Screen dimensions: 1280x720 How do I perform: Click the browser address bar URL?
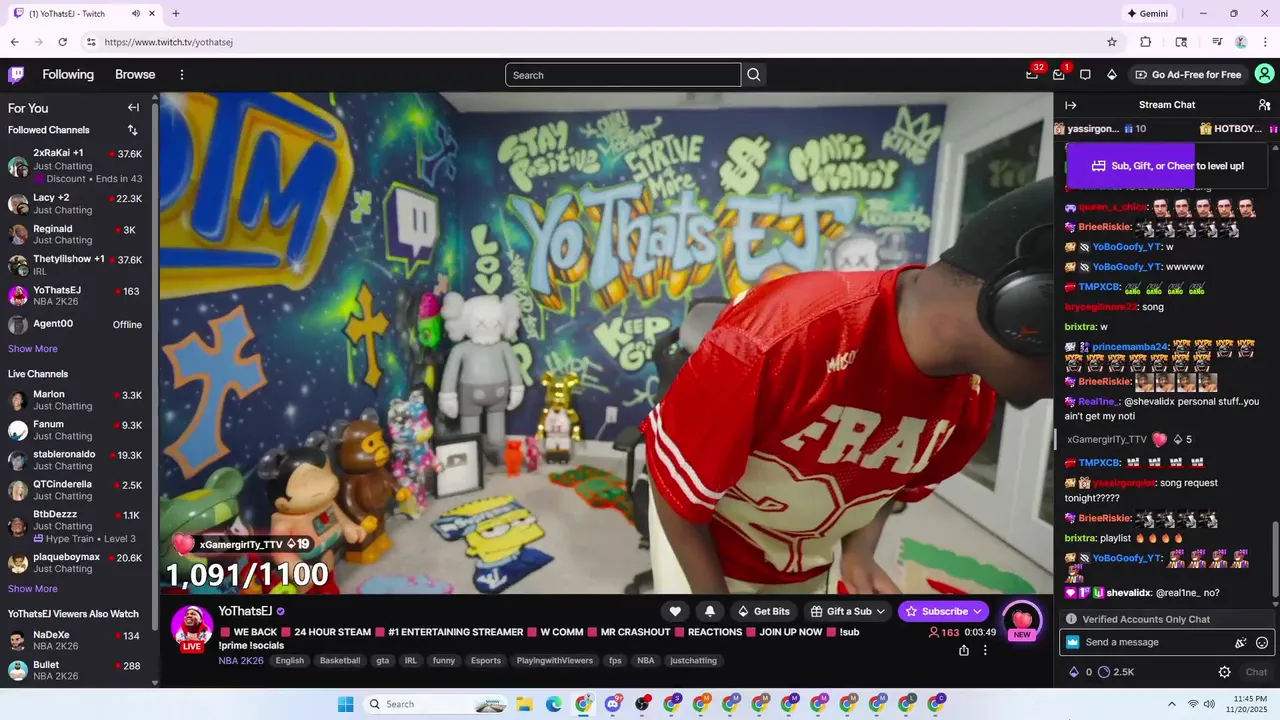coord(169,42)
